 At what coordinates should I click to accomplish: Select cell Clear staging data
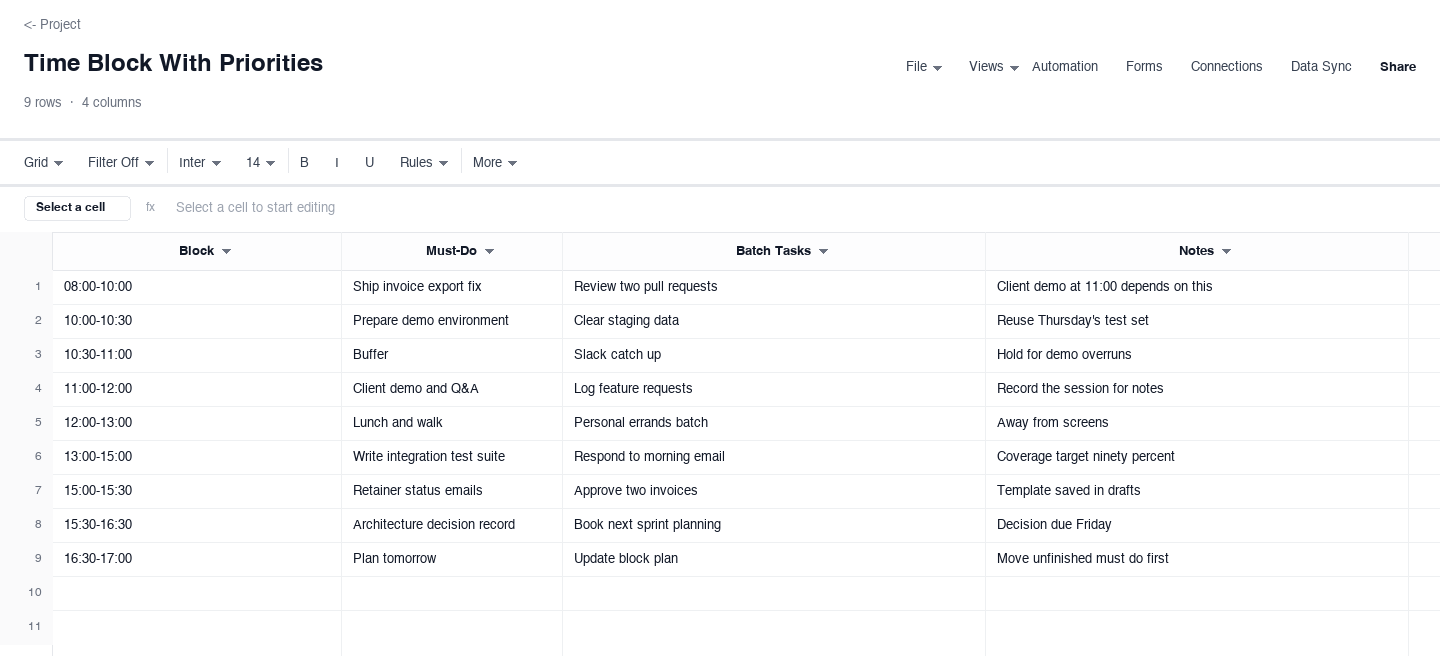click(x=774, y=321)
